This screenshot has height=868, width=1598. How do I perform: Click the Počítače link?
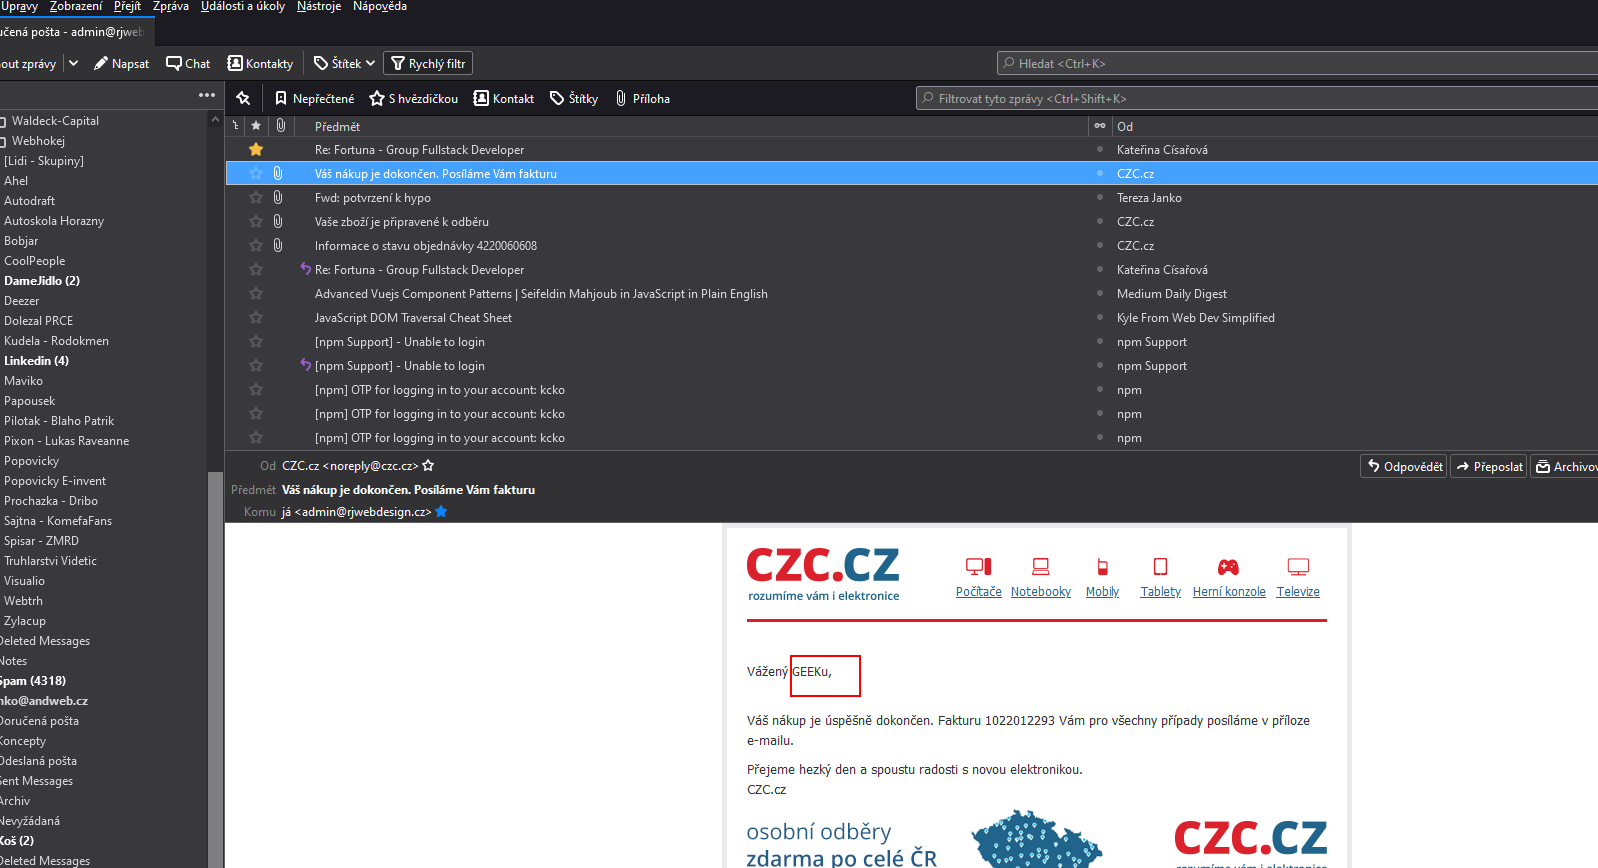[978, 592]
